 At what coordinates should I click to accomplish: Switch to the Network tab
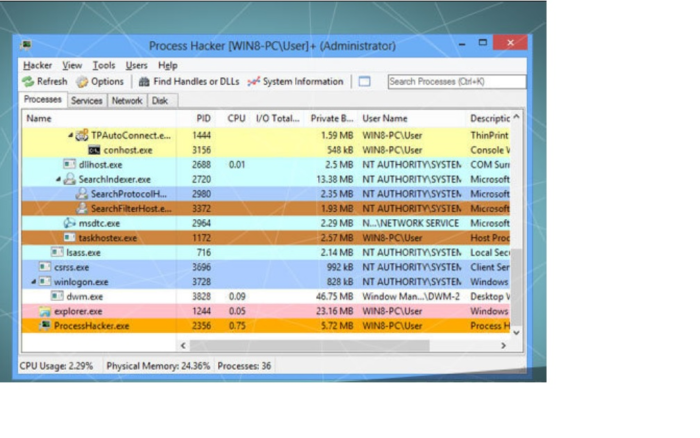click(127, 100)
